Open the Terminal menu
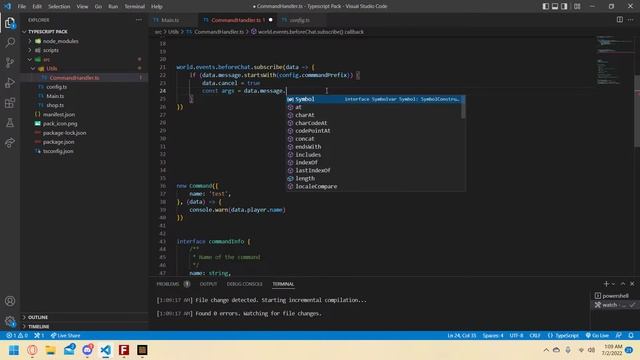This screenshot has width=640, height=360. [x=134, y=7]
